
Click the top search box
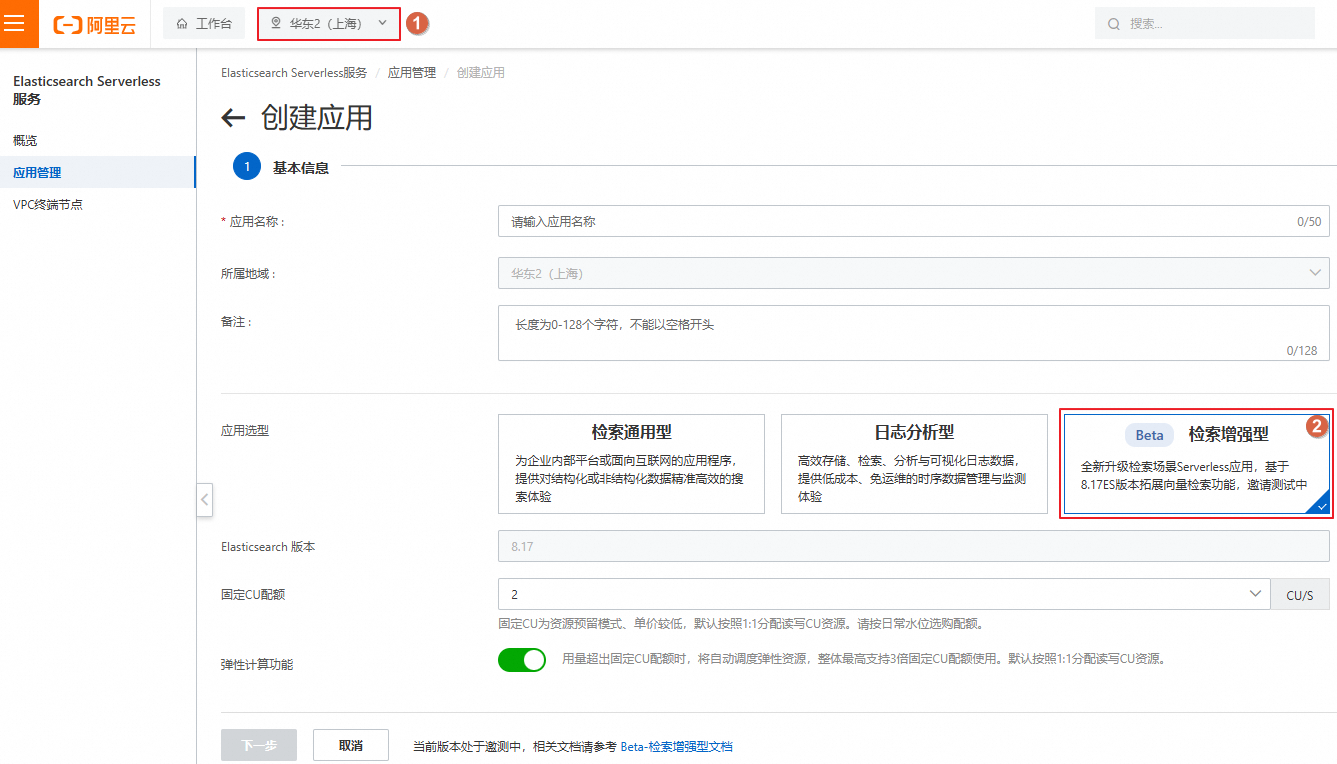point(1205,23)
